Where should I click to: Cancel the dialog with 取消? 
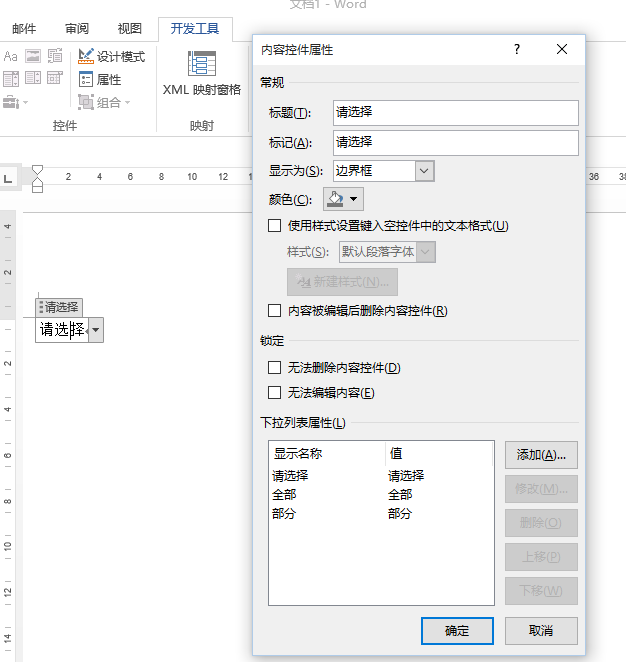pos(541,631)
